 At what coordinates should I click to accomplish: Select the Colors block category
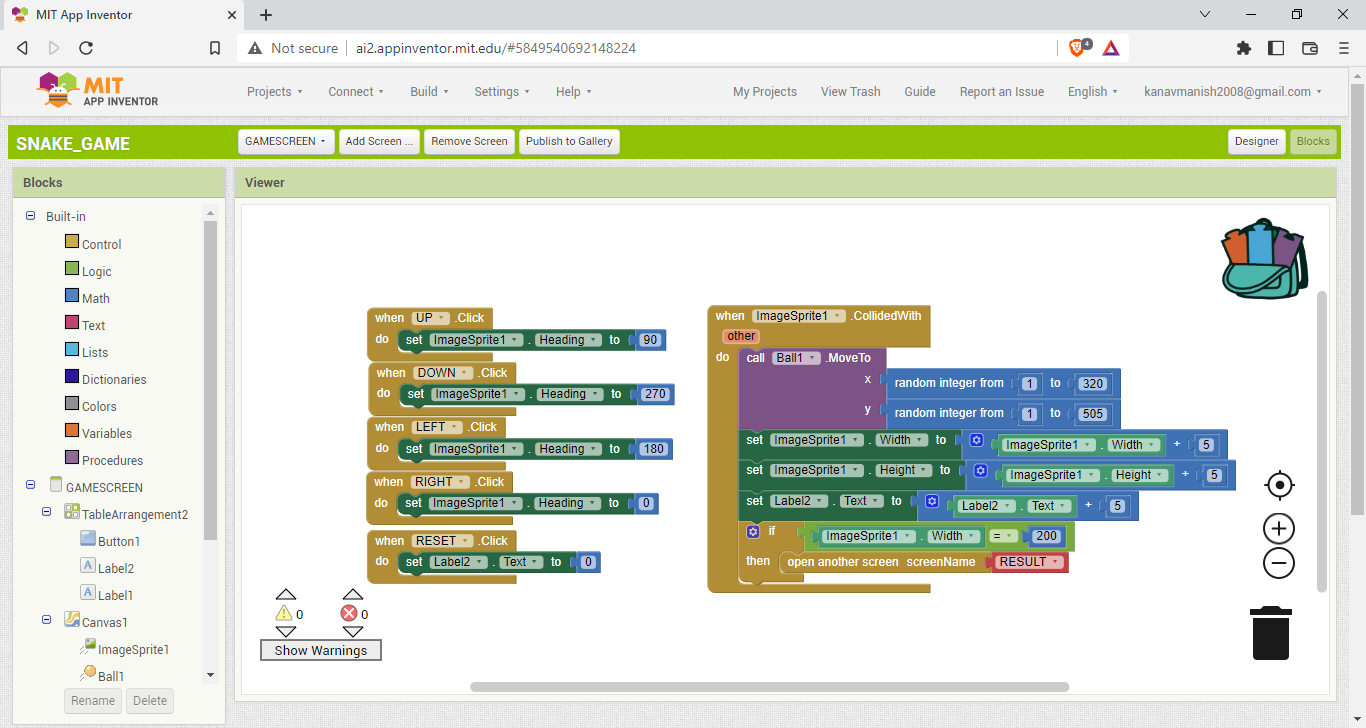point(98,406)
